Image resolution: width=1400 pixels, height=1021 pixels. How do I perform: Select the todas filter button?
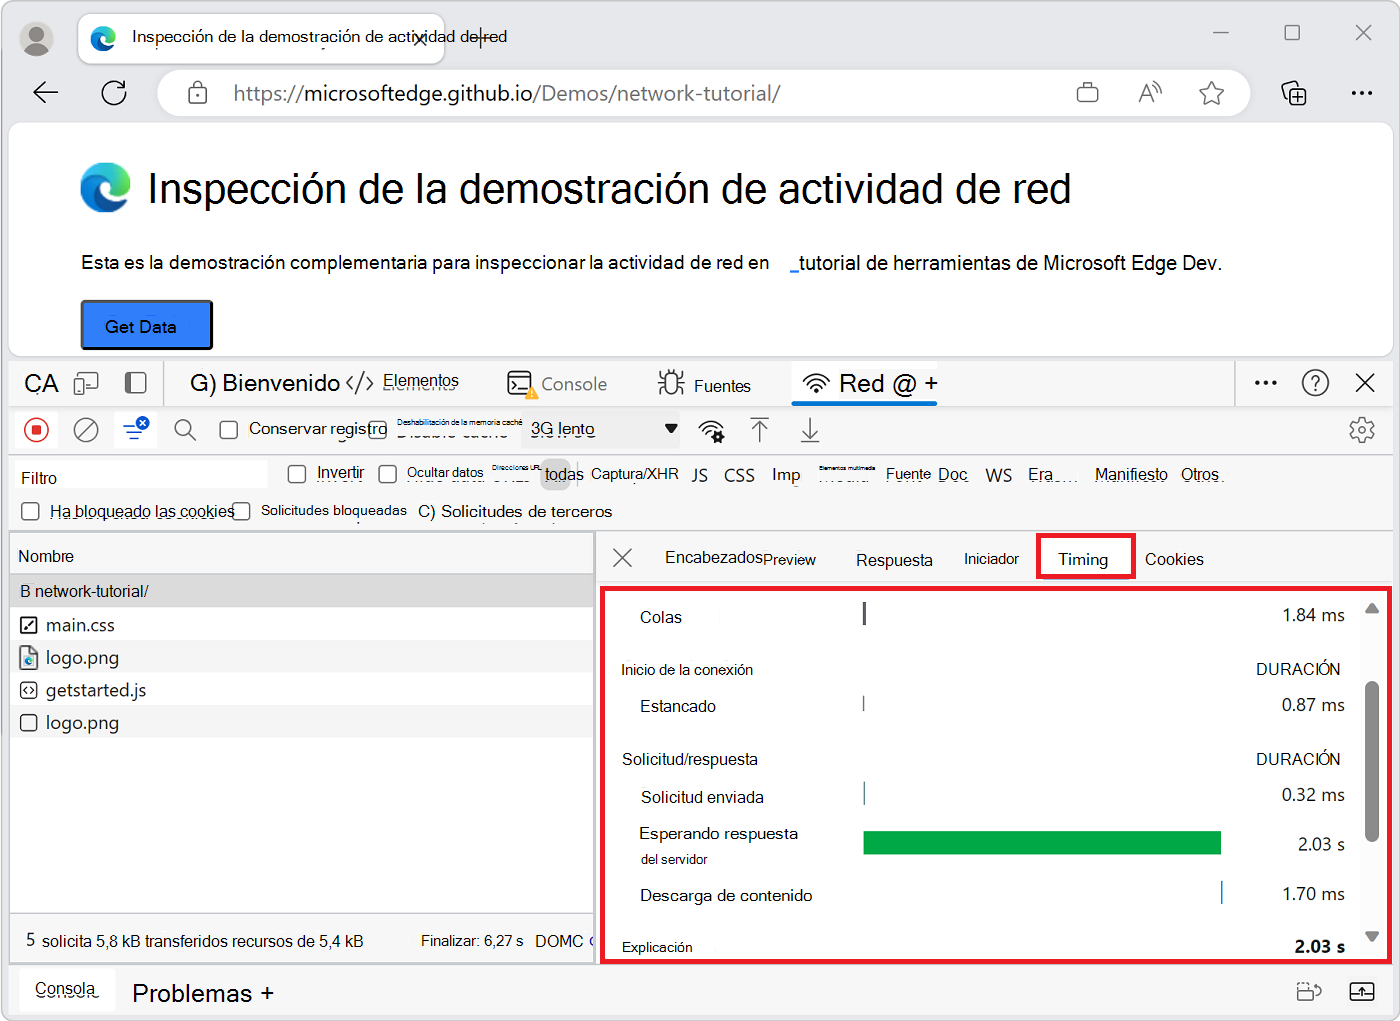(x=564, y=474)
